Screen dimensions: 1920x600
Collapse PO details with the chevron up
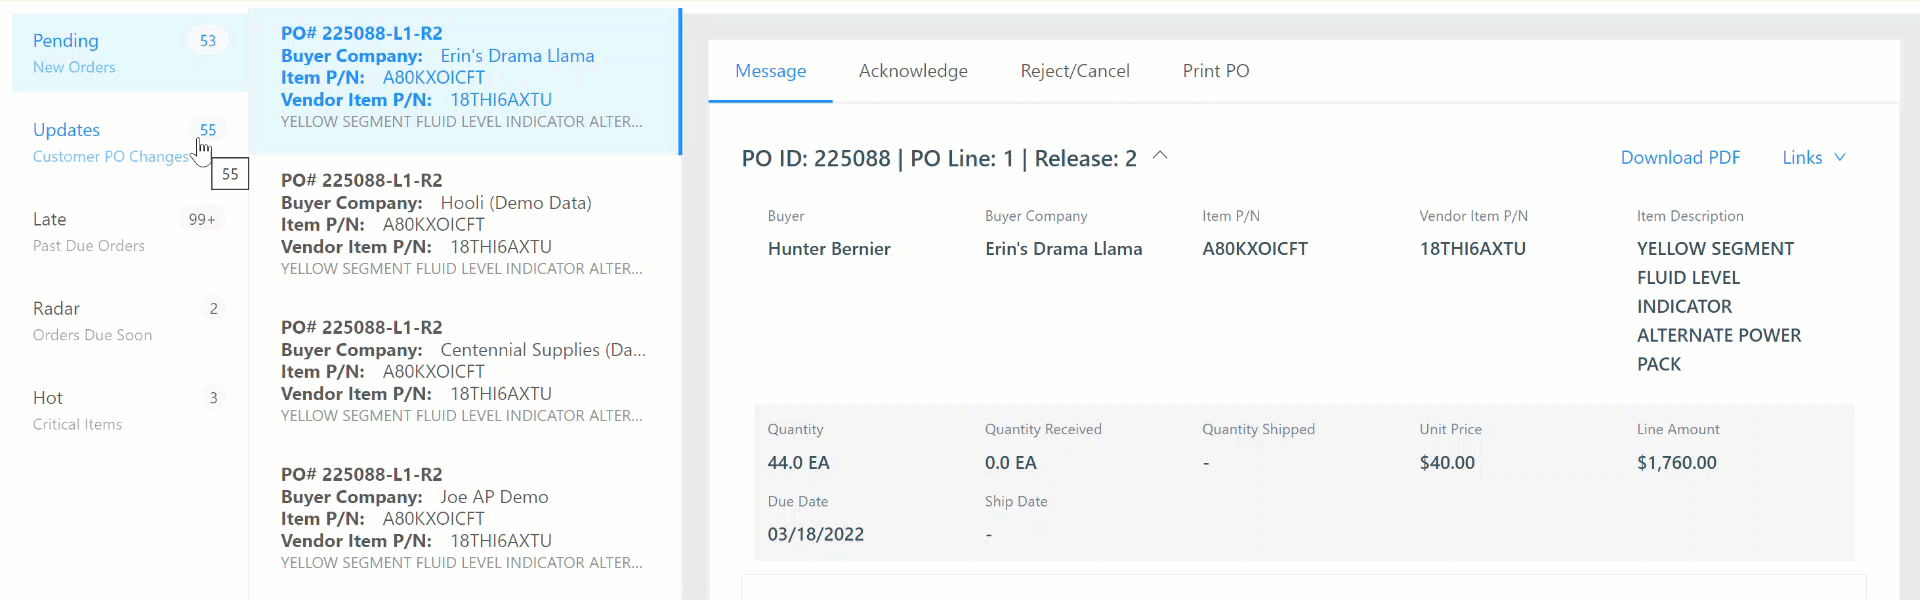(x=1160, y=156)
